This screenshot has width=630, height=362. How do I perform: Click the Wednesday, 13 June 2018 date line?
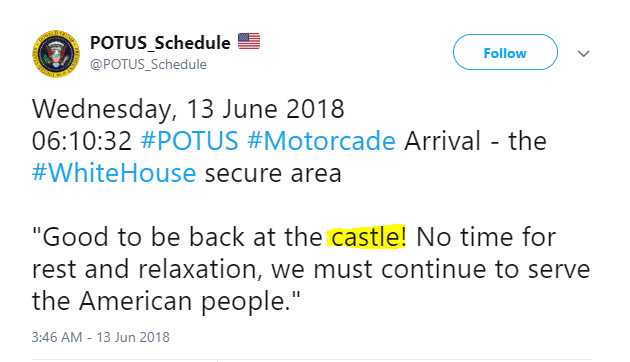[188, 109]
